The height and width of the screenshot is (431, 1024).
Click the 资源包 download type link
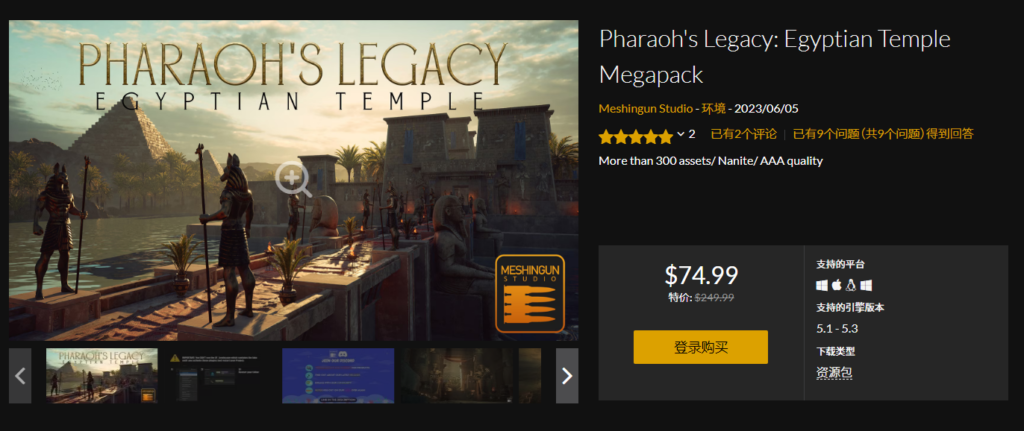coord(834,373)
